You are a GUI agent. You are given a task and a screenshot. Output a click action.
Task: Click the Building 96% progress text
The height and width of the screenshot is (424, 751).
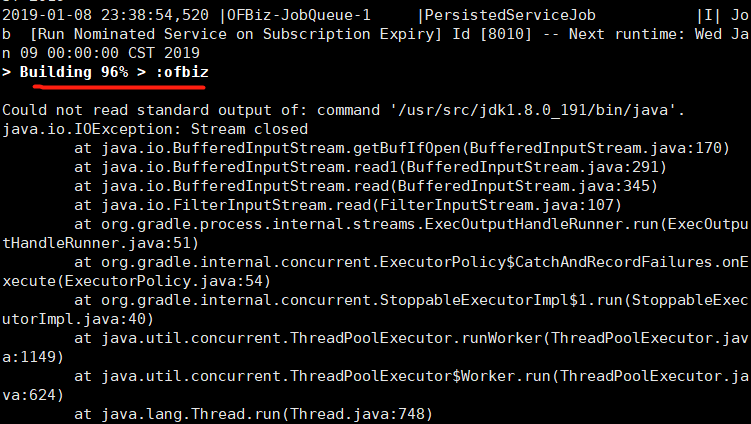click(73, 73)
